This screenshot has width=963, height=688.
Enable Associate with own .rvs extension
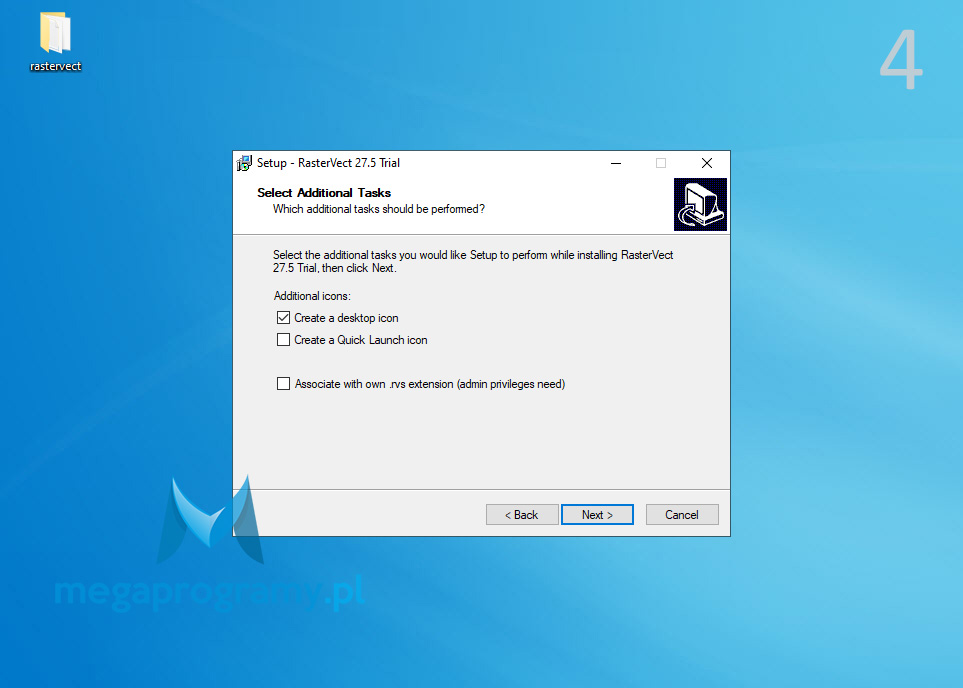[283, 384]
